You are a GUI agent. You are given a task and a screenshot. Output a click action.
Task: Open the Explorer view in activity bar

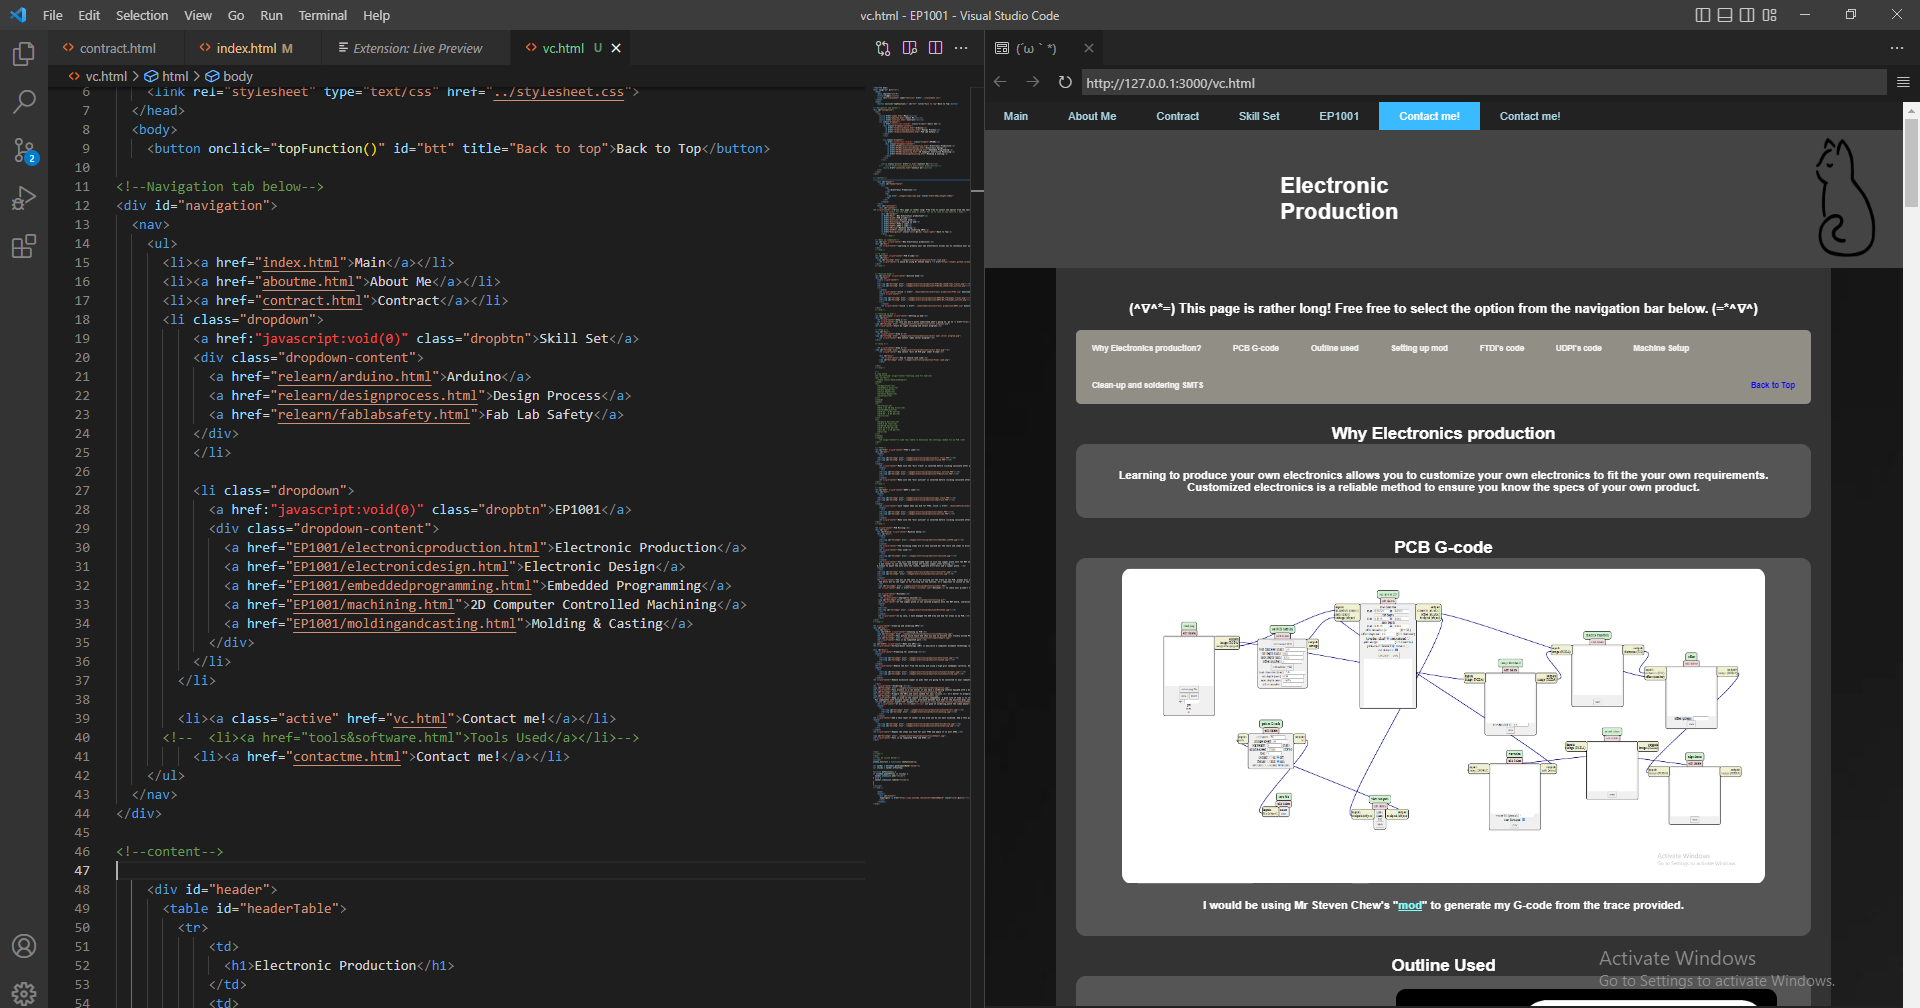point(24,54)
